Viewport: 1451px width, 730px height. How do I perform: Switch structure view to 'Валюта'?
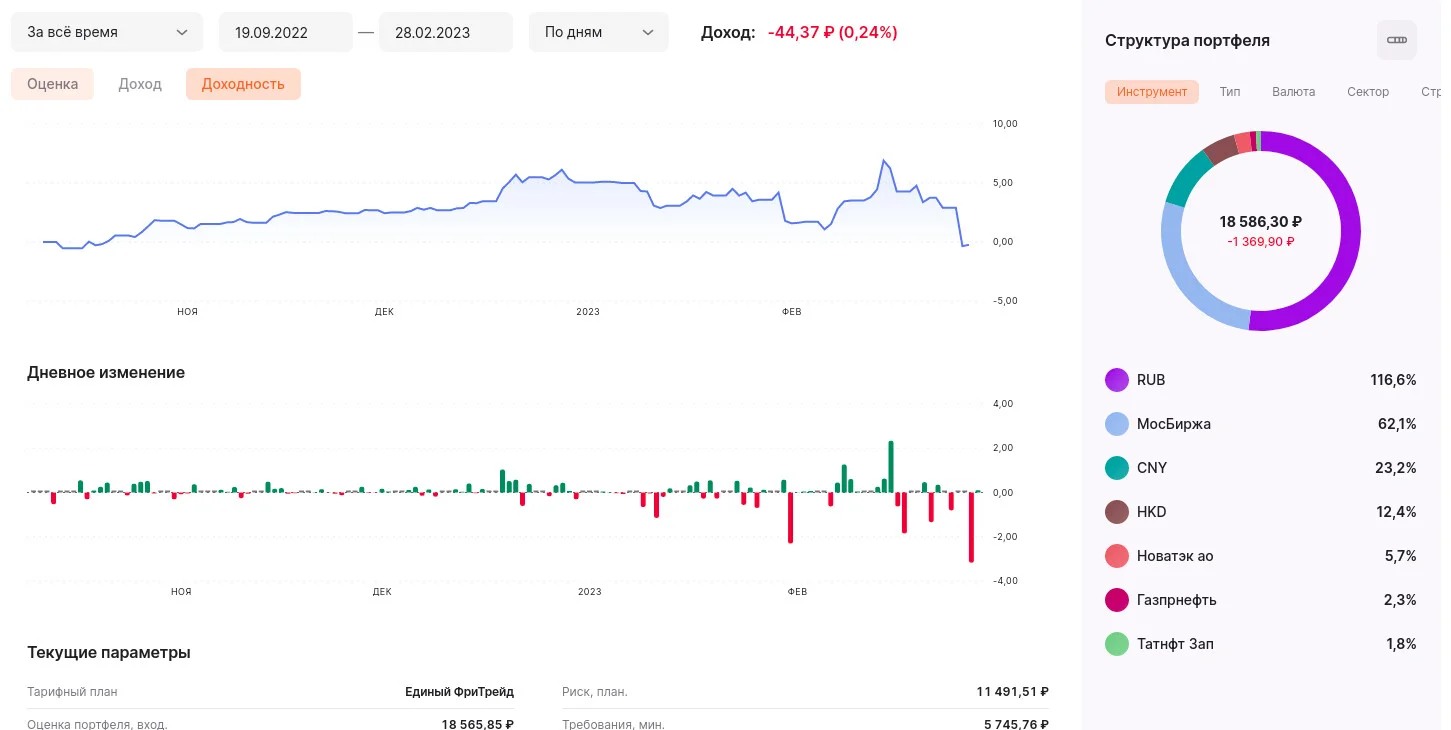[x=1294, y=92]
